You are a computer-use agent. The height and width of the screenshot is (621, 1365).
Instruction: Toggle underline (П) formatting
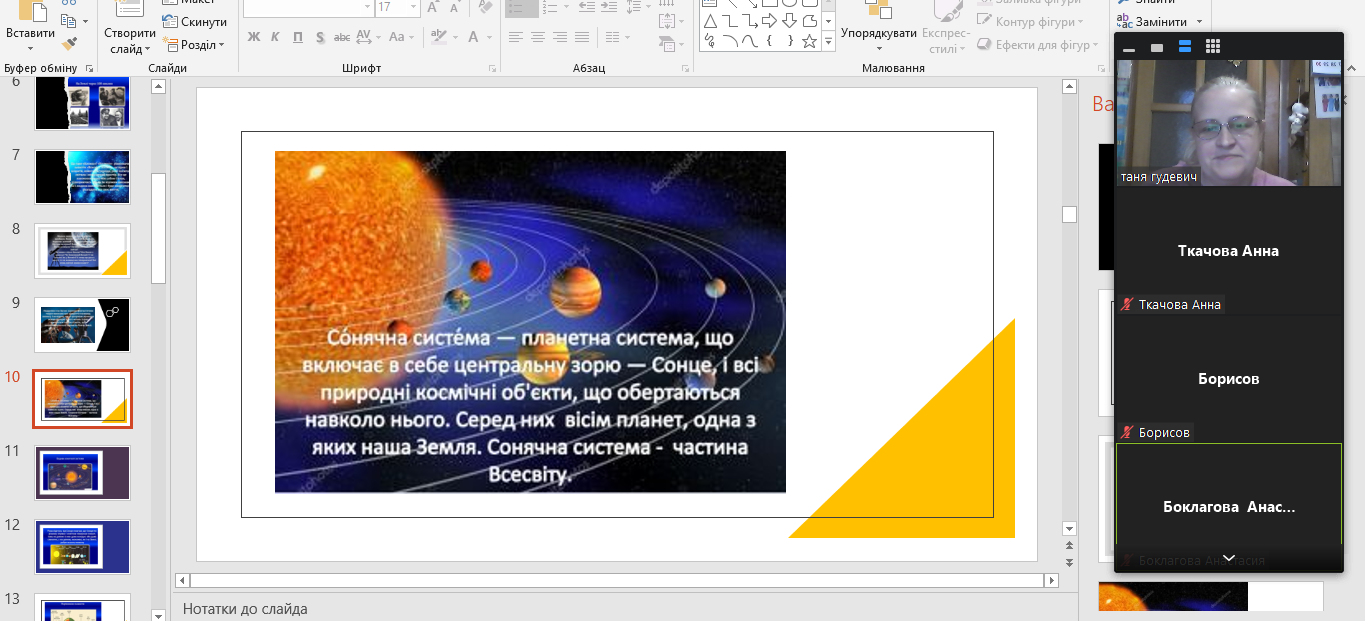click(x=298, y=38)
